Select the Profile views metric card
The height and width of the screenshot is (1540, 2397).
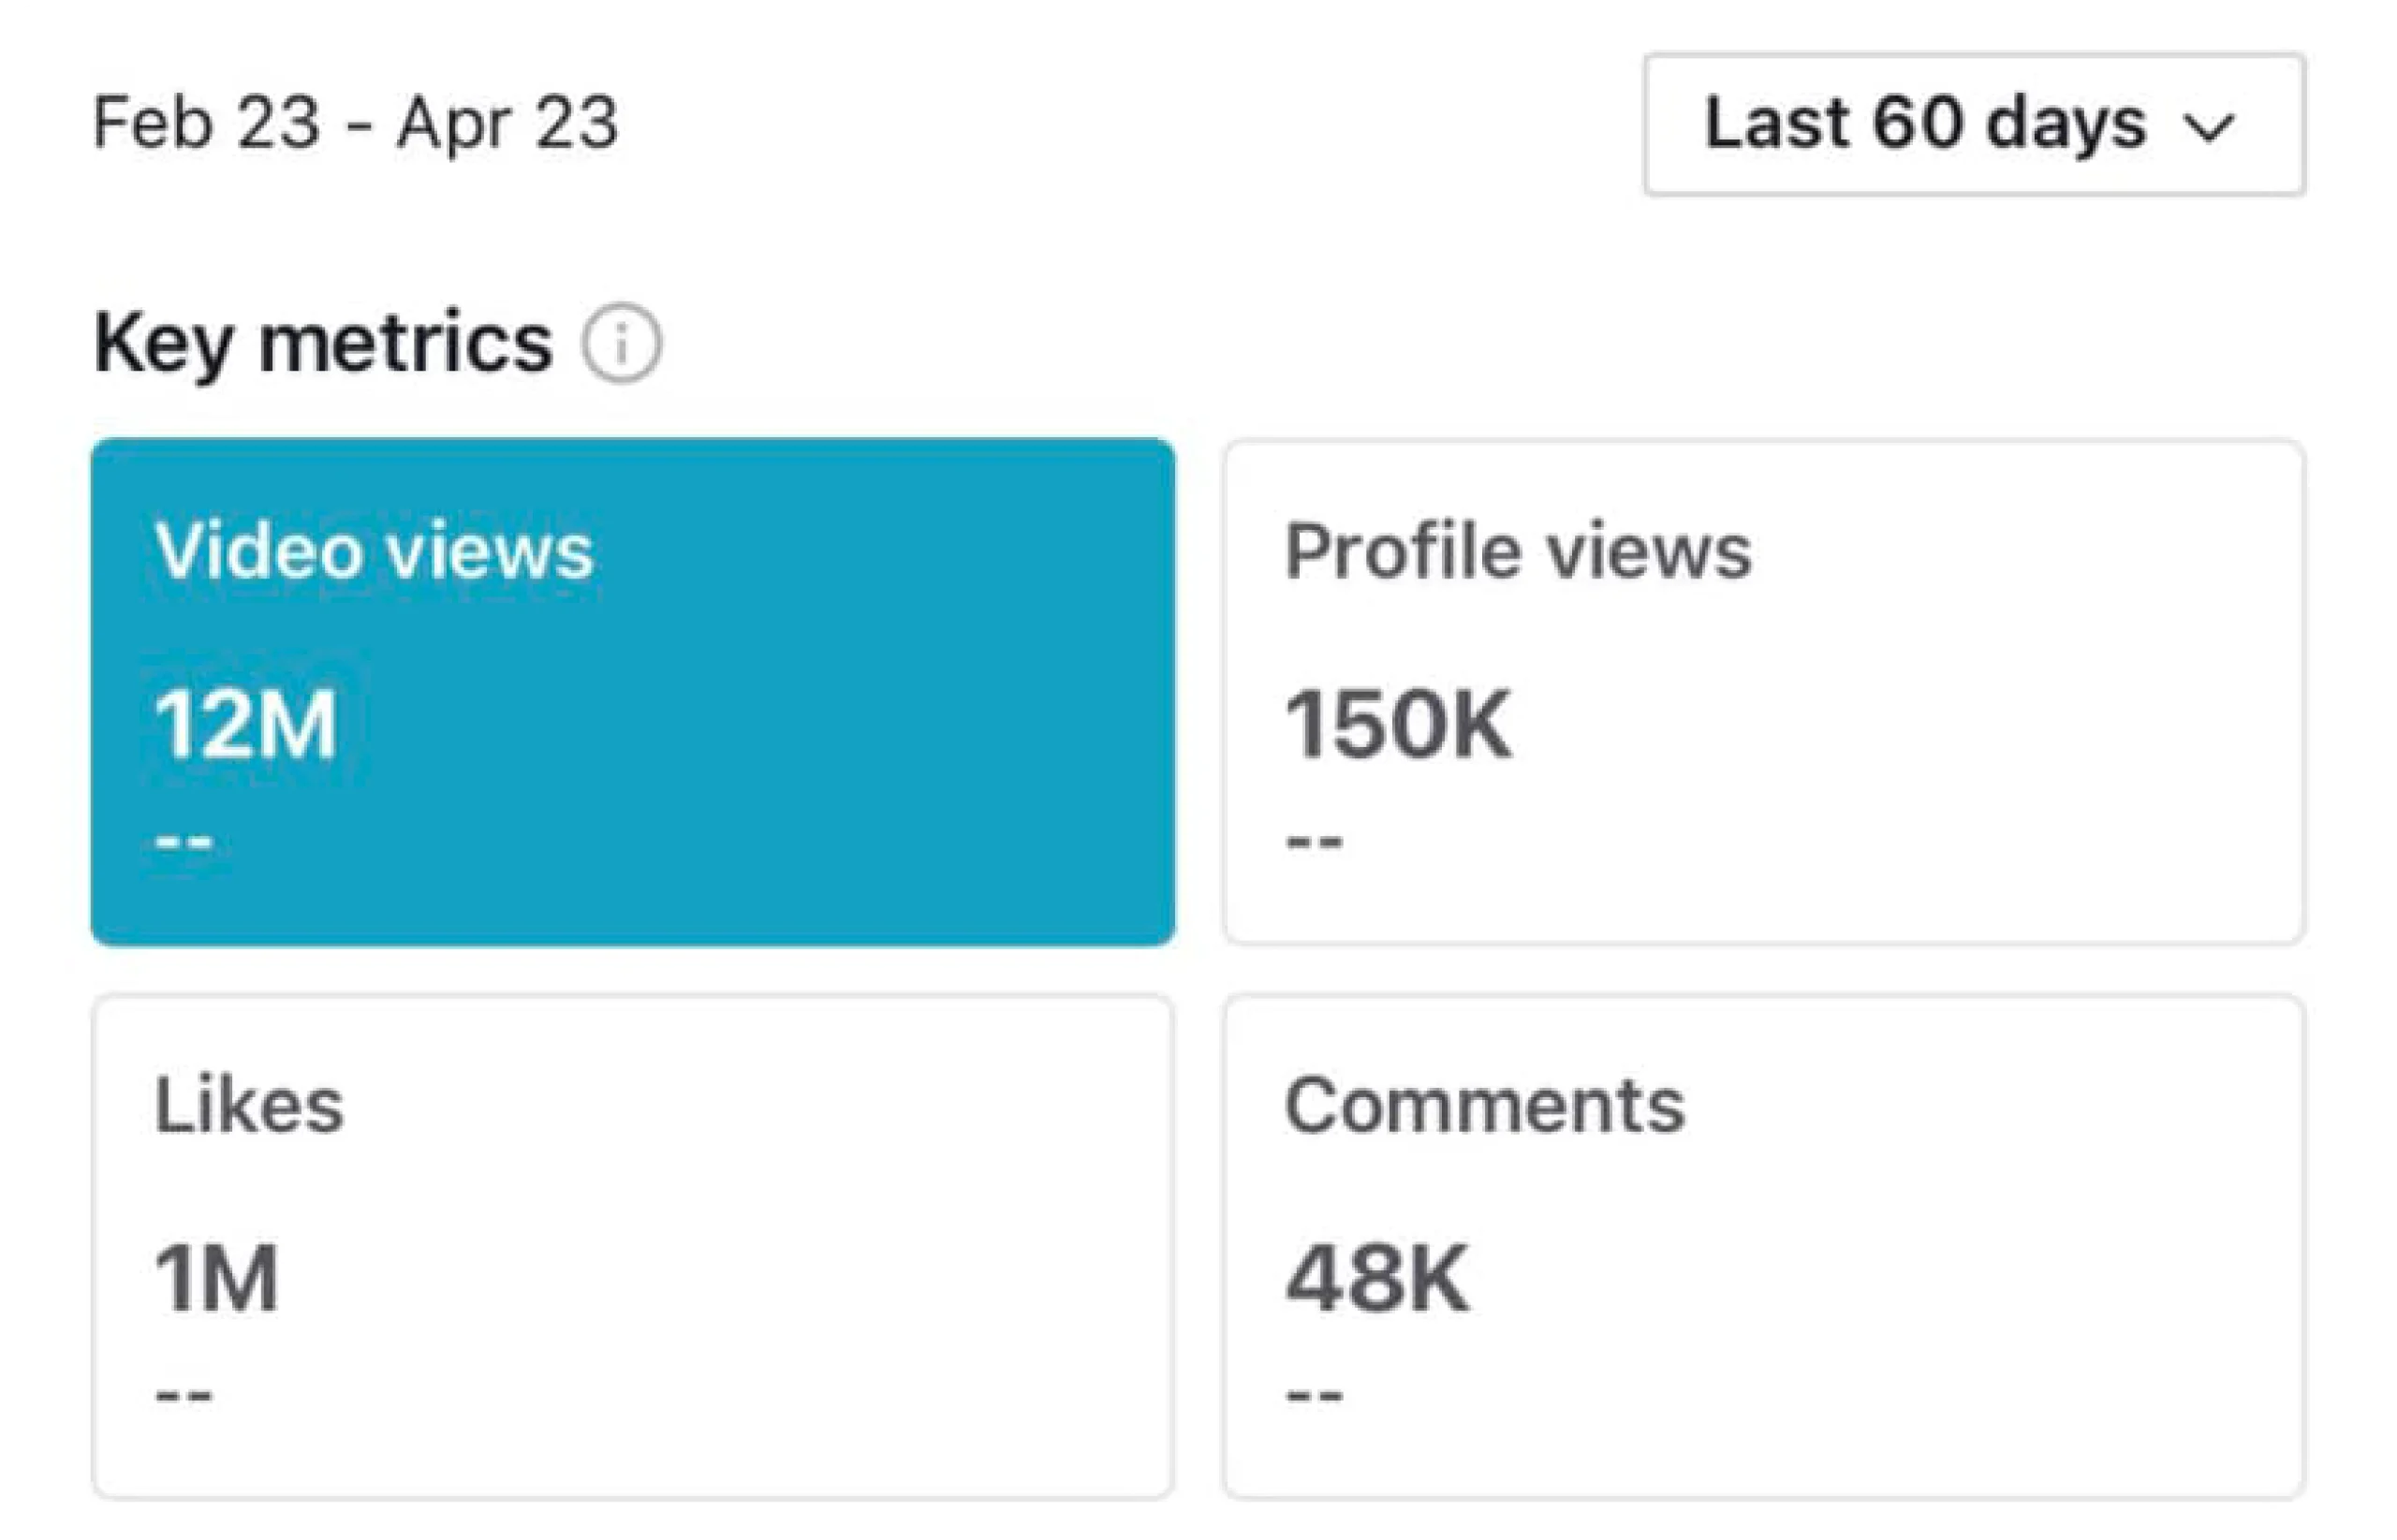[1764, 692]
